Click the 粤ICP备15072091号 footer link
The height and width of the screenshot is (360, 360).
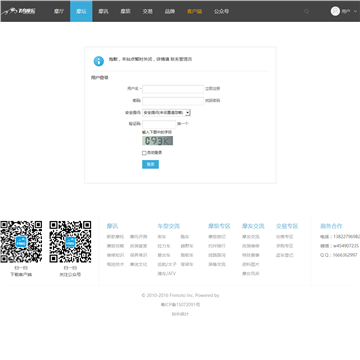tap(180, 305)
